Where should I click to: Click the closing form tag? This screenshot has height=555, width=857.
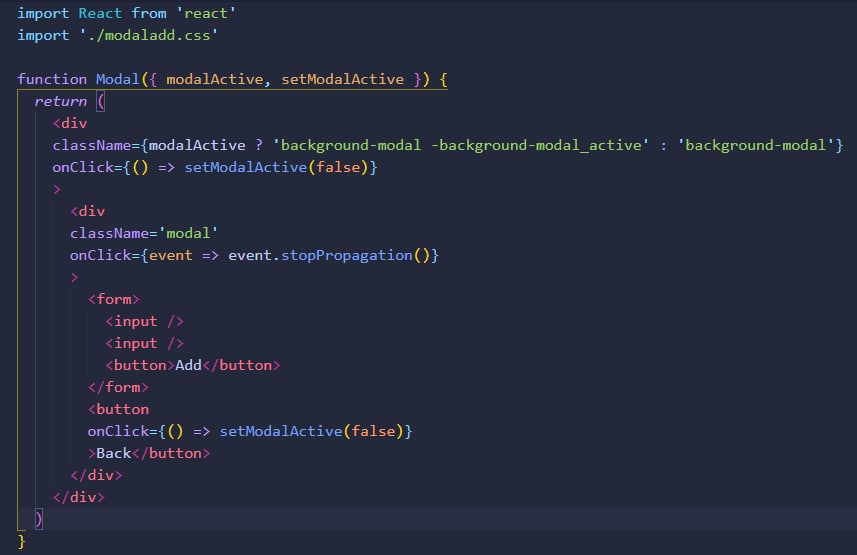(118, 387)
